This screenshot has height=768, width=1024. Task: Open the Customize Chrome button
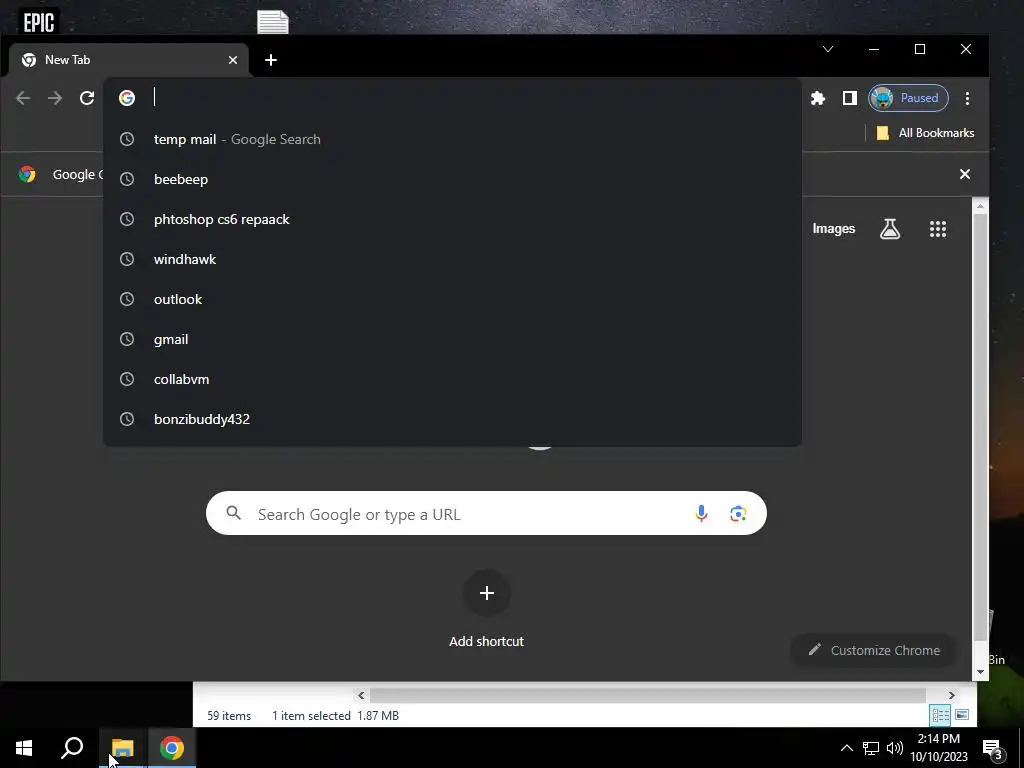[873, 650]
